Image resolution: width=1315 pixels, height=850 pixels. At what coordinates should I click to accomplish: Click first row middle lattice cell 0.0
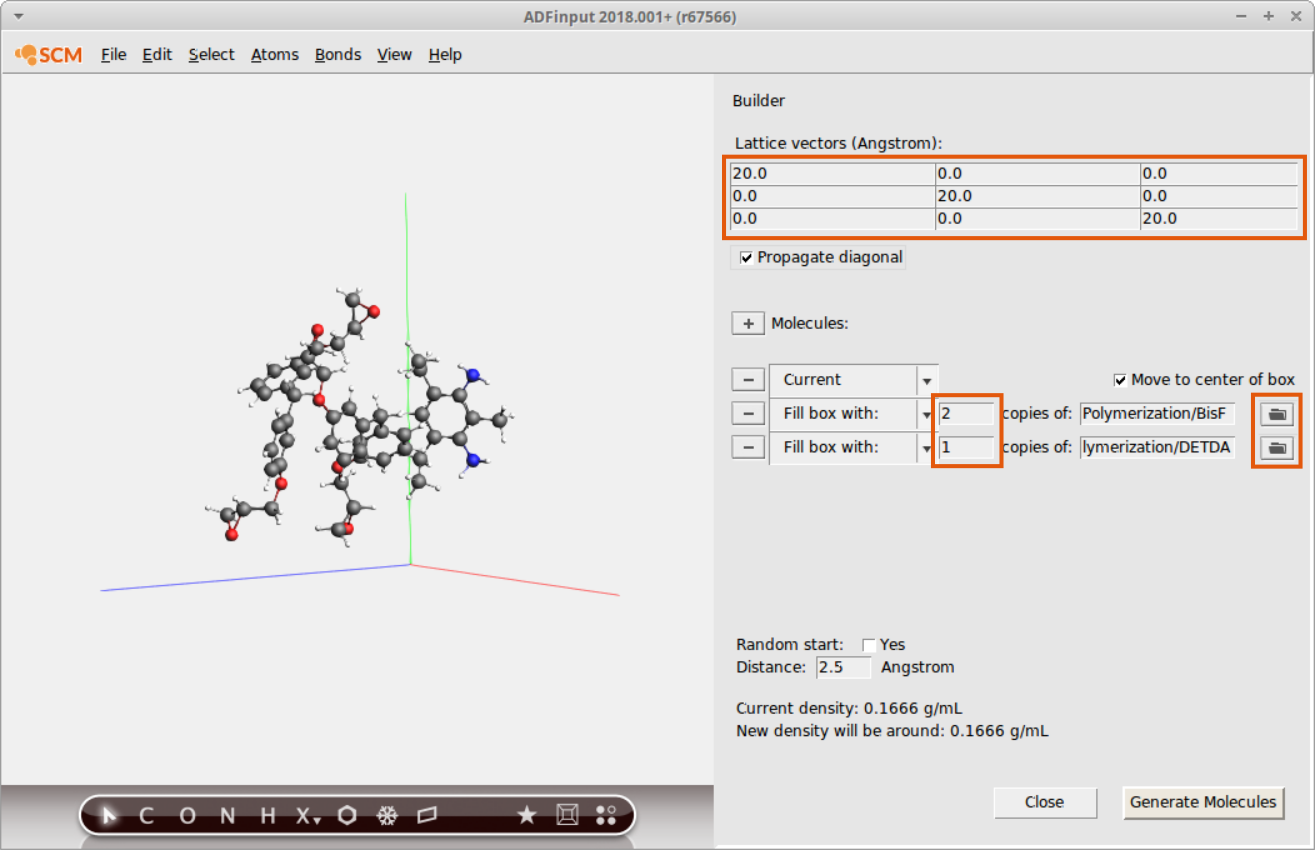(x=1037, y=173)
